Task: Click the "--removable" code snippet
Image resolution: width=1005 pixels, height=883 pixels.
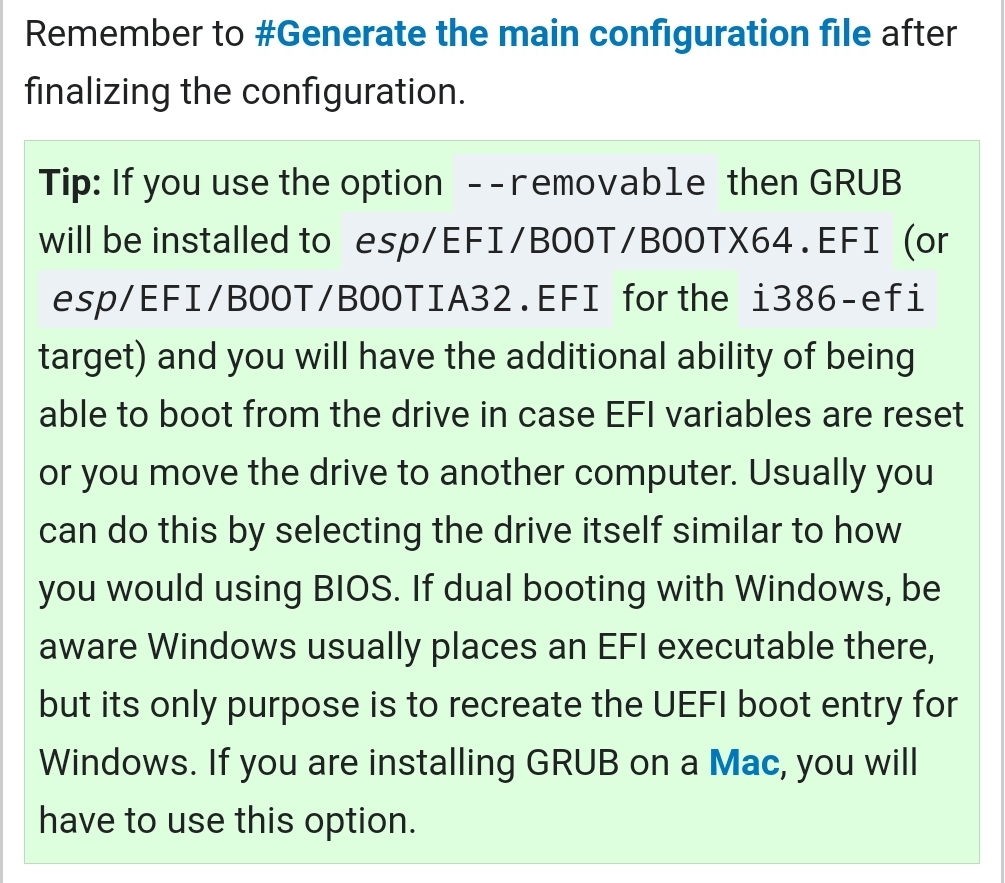Action: point(586,183)
